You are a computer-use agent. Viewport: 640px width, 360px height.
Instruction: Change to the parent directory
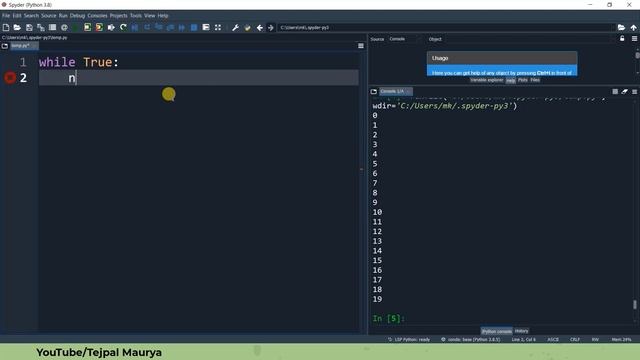pyautogui.click(x=633, y=27)
